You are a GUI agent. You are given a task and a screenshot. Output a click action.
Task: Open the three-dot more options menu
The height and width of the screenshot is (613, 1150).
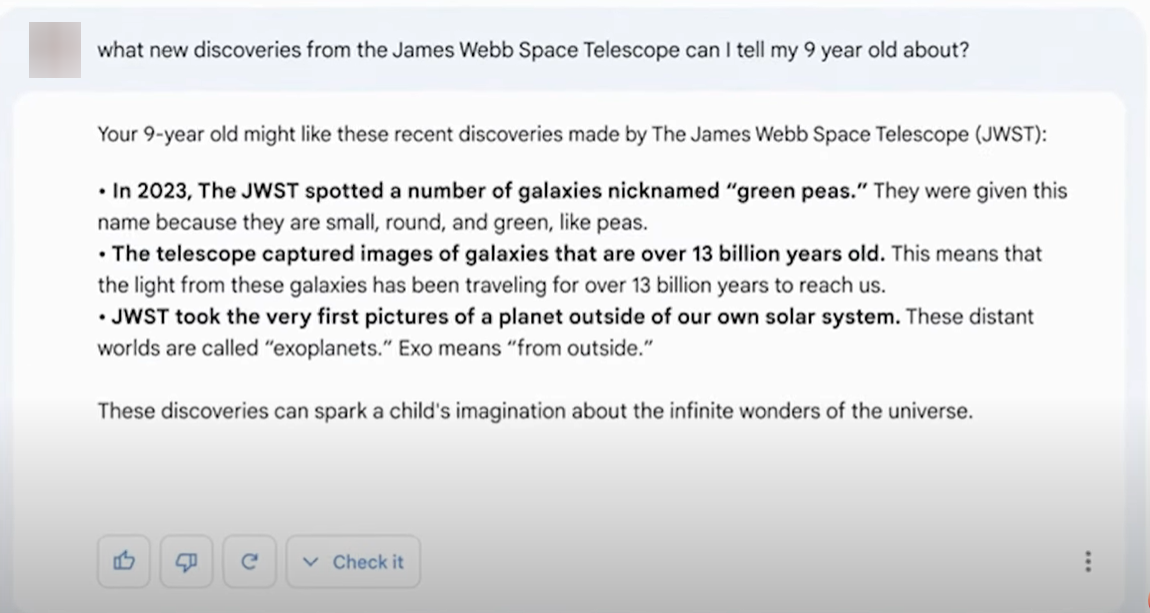[1088, 562]
